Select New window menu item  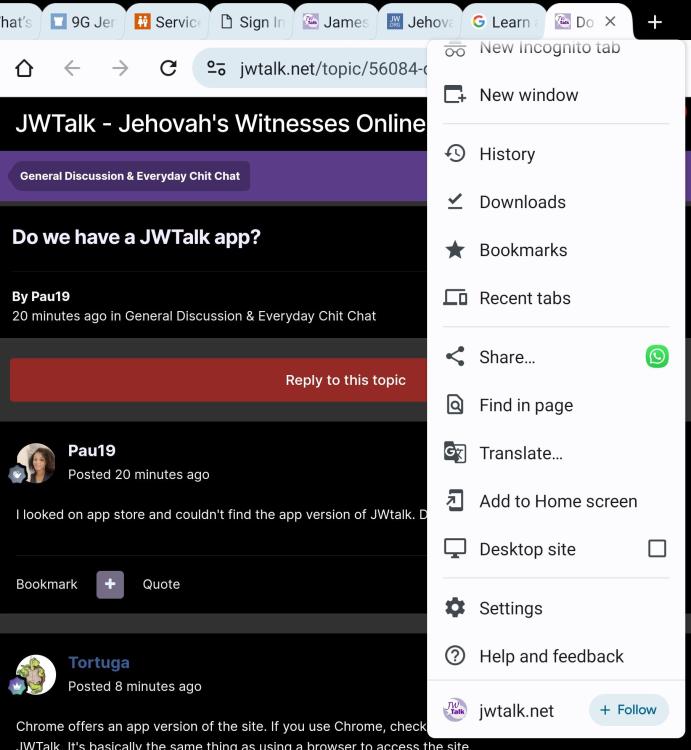point(556,95)
